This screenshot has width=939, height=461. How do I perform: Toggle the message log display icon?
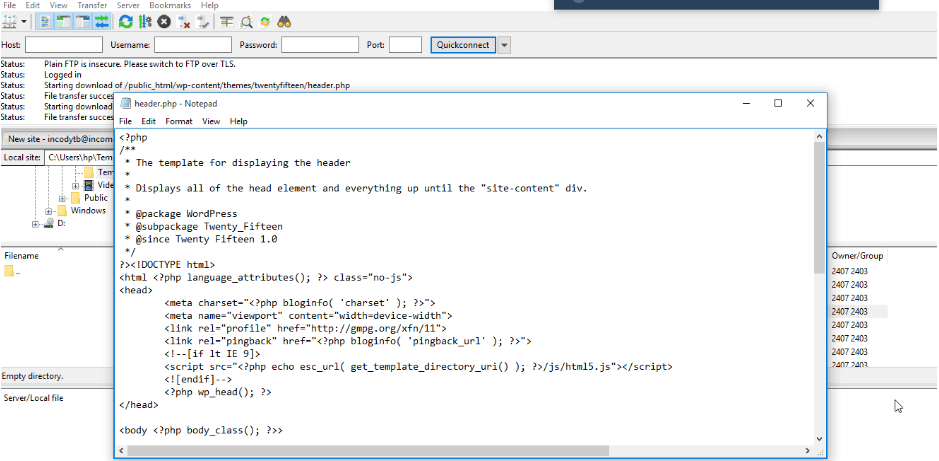pos(44,22)
